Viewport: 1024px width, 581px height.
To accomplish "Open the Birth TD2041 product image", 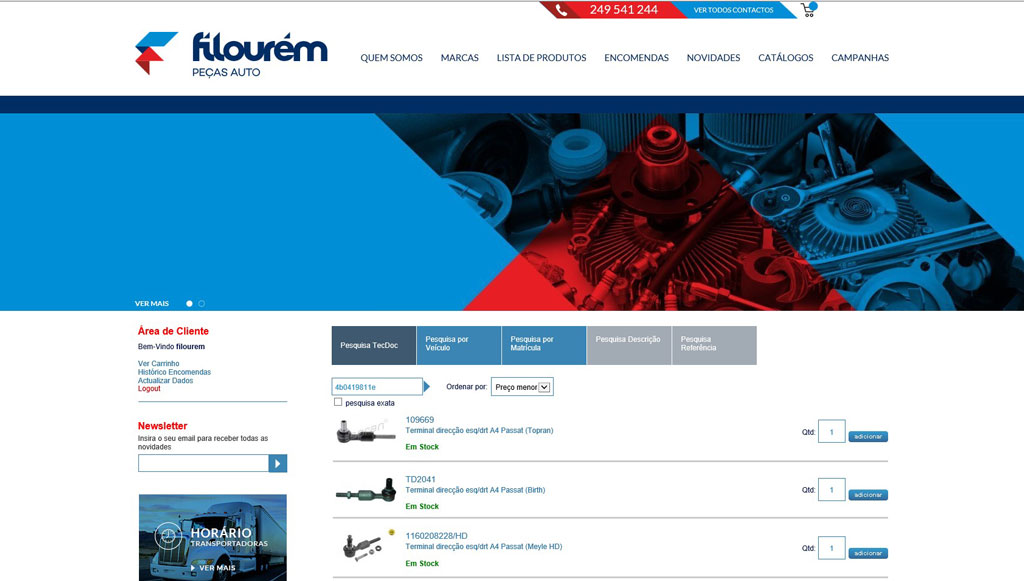I will point(365,492).
